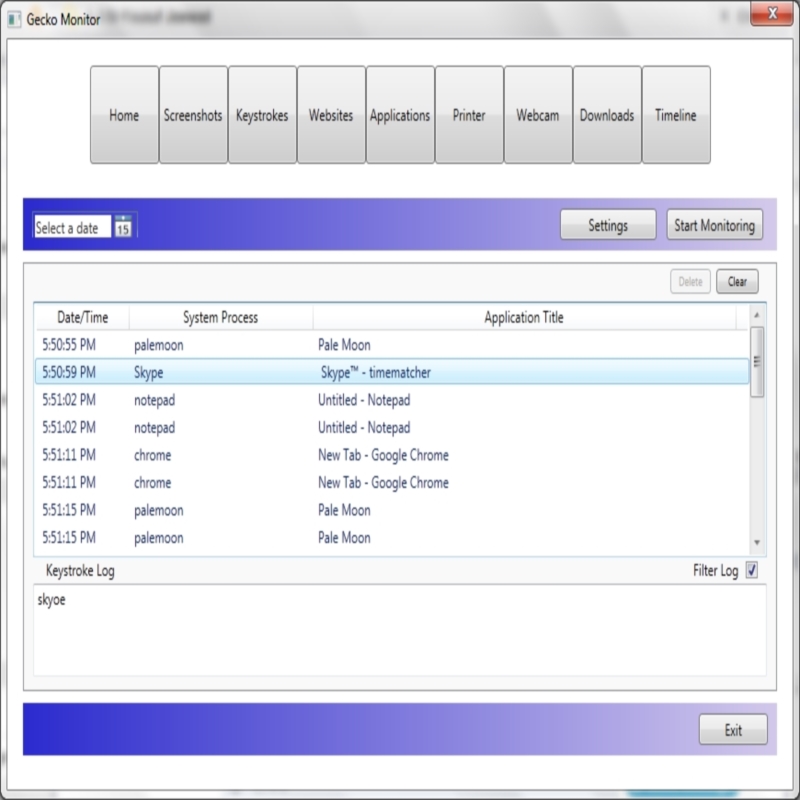Click the Gecko Monitor title bar icon
The height and width of the screenshot is (800, 800).
pyautogui.click(x=14, y=20)
